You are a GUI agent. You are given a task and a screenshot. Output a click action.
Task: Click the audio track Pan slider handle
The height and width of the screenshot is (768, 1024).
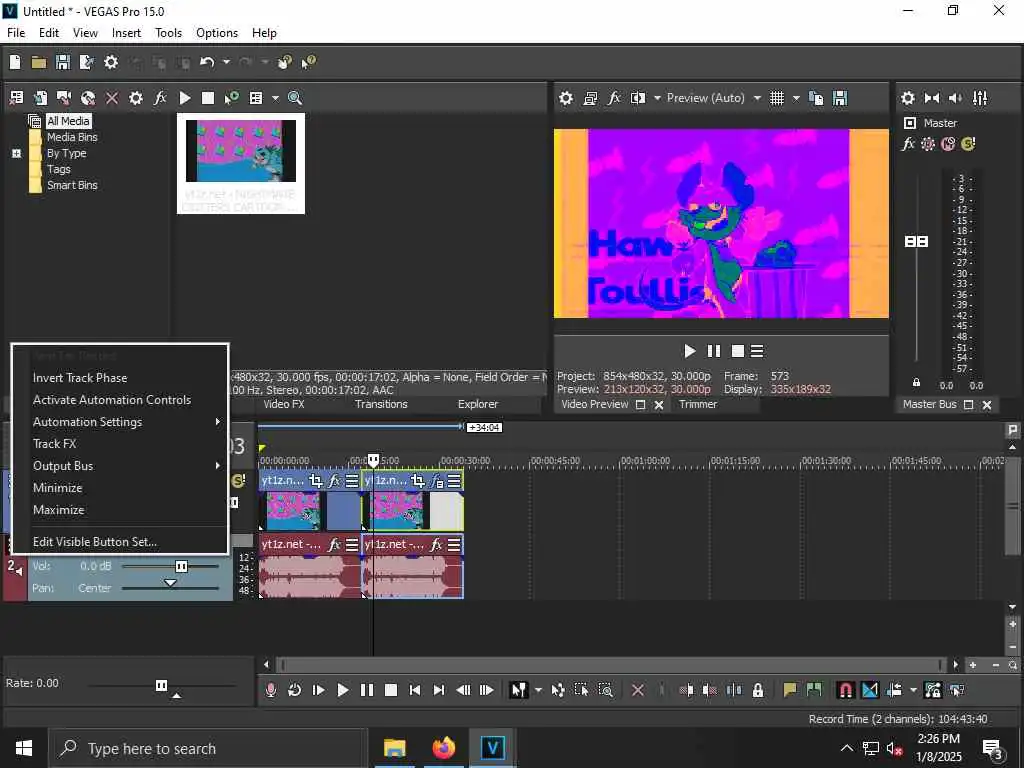[170, 583]
